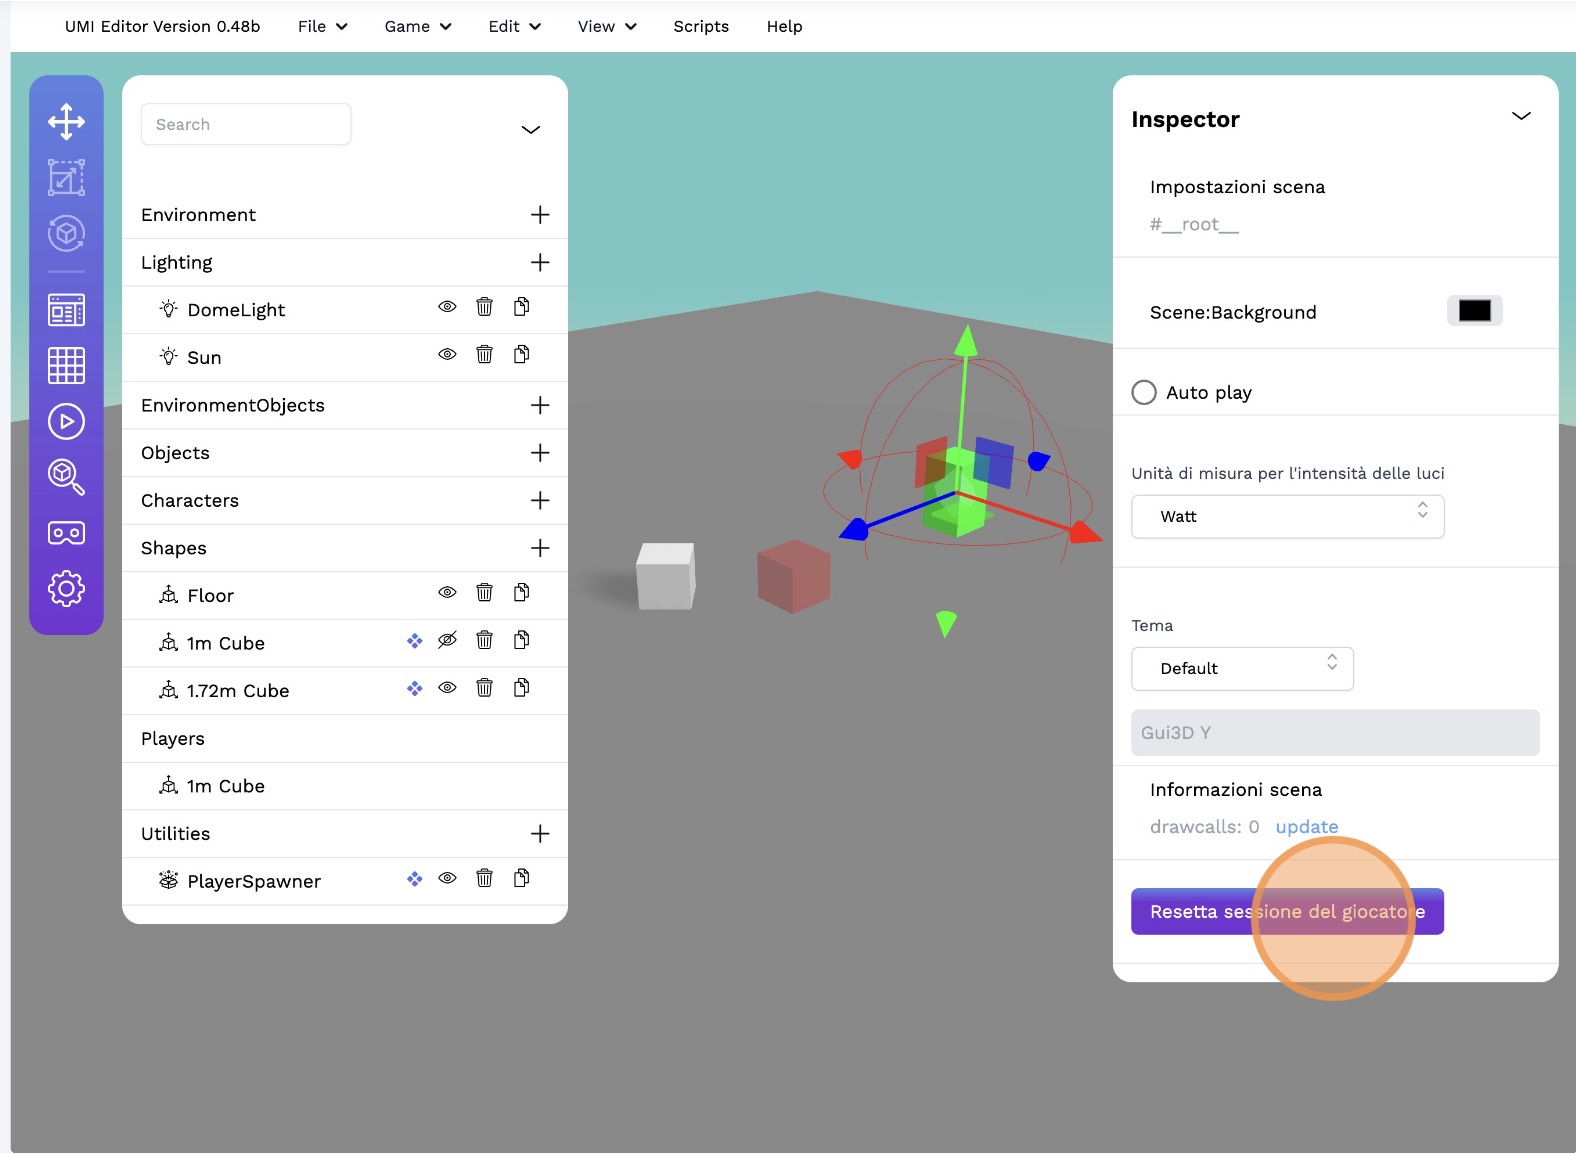Viewport: 1576px width, 1154px height.
Task: Select the move/translate tool in sidebar
Action: pyautogui.click(x=66, y=122)
